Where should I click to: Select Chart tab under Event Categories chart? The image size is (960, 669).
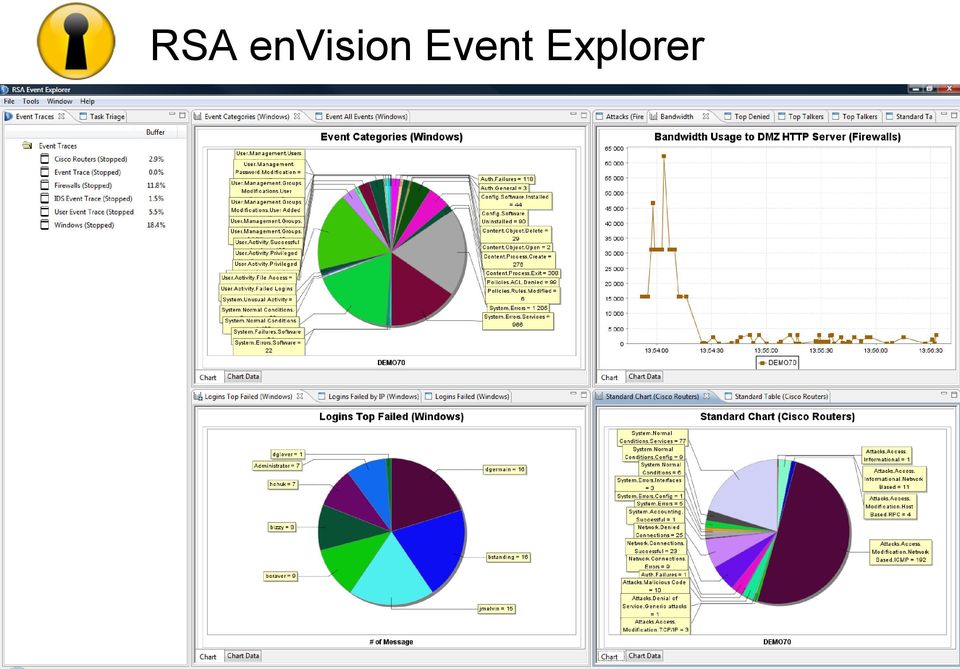(208, 378)
